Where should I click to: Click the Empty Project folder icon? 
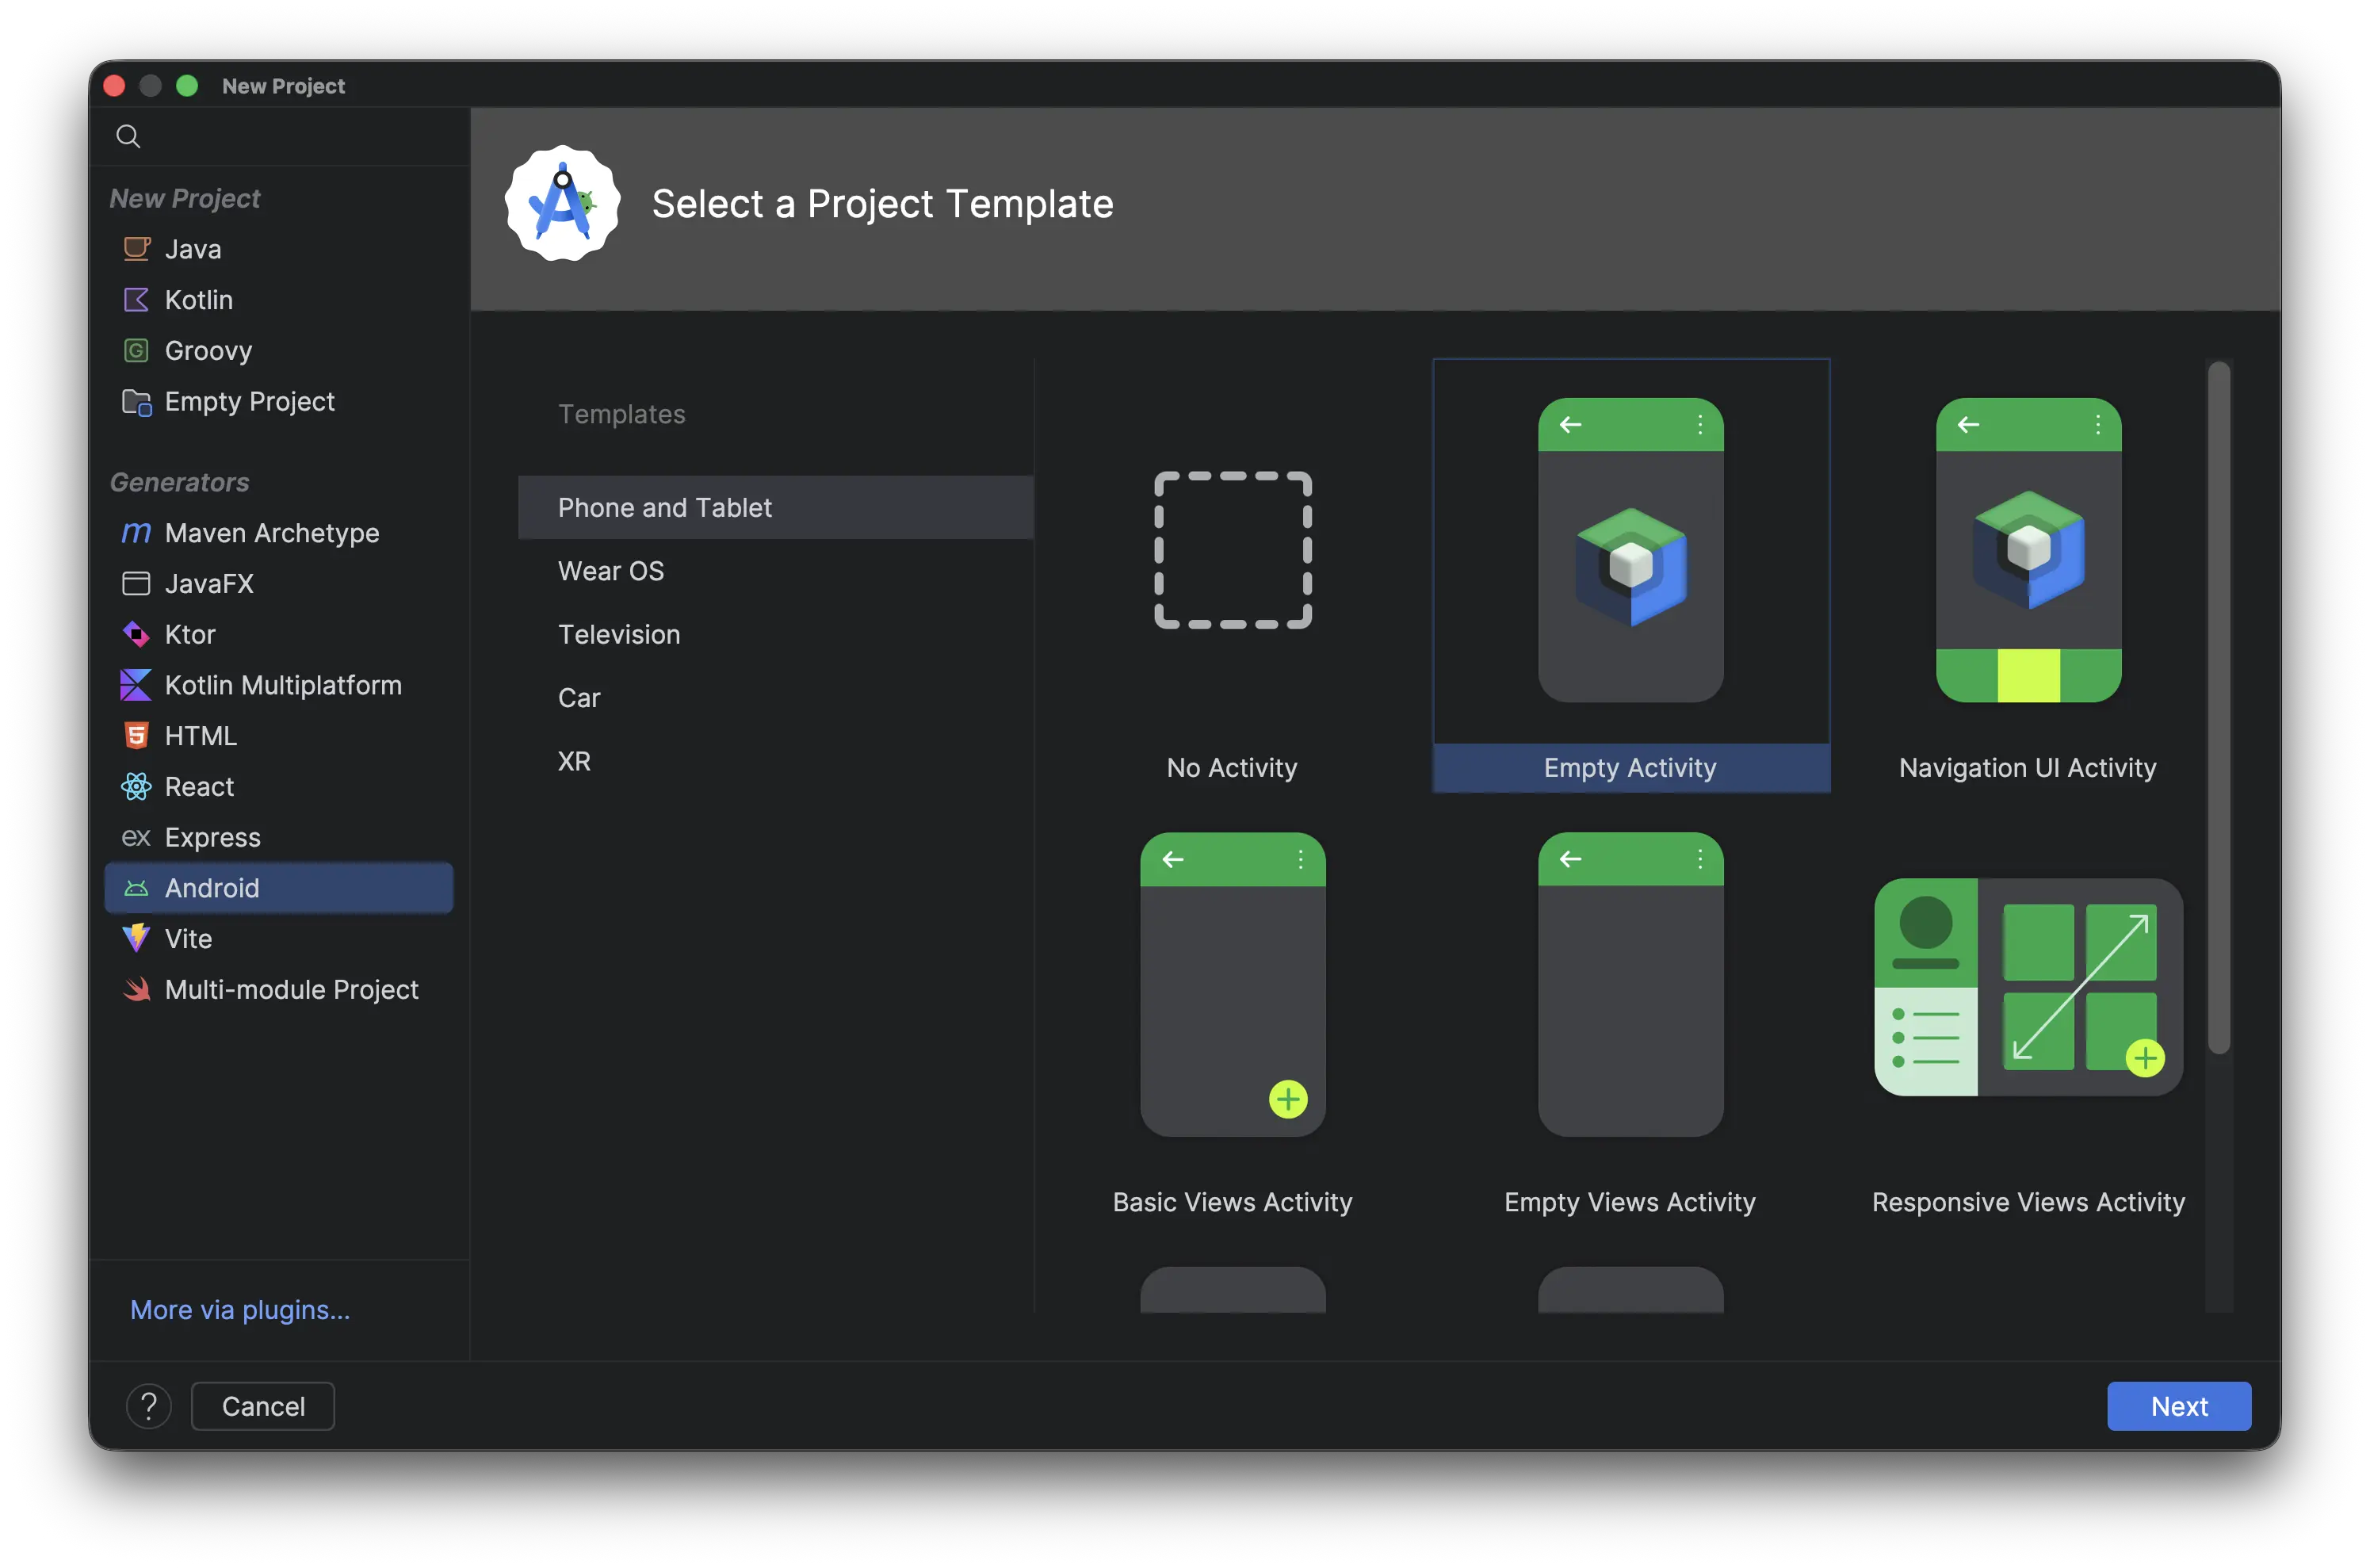pos(136,402)
